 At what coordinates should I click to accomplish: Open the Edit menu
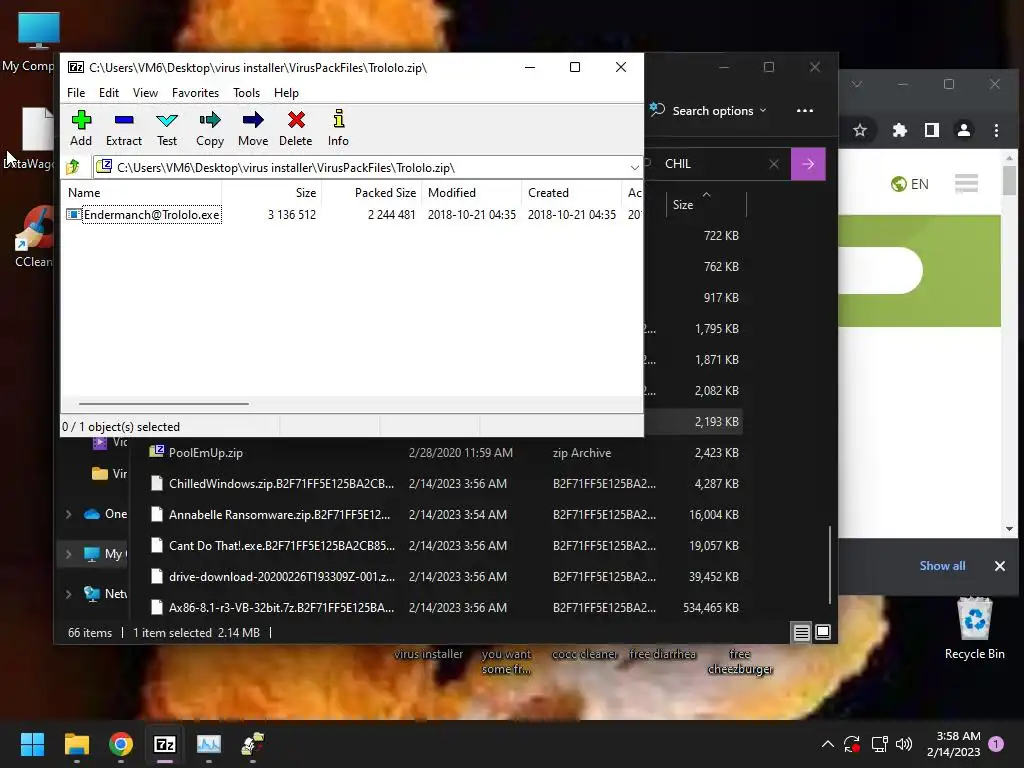coord(108,93)
